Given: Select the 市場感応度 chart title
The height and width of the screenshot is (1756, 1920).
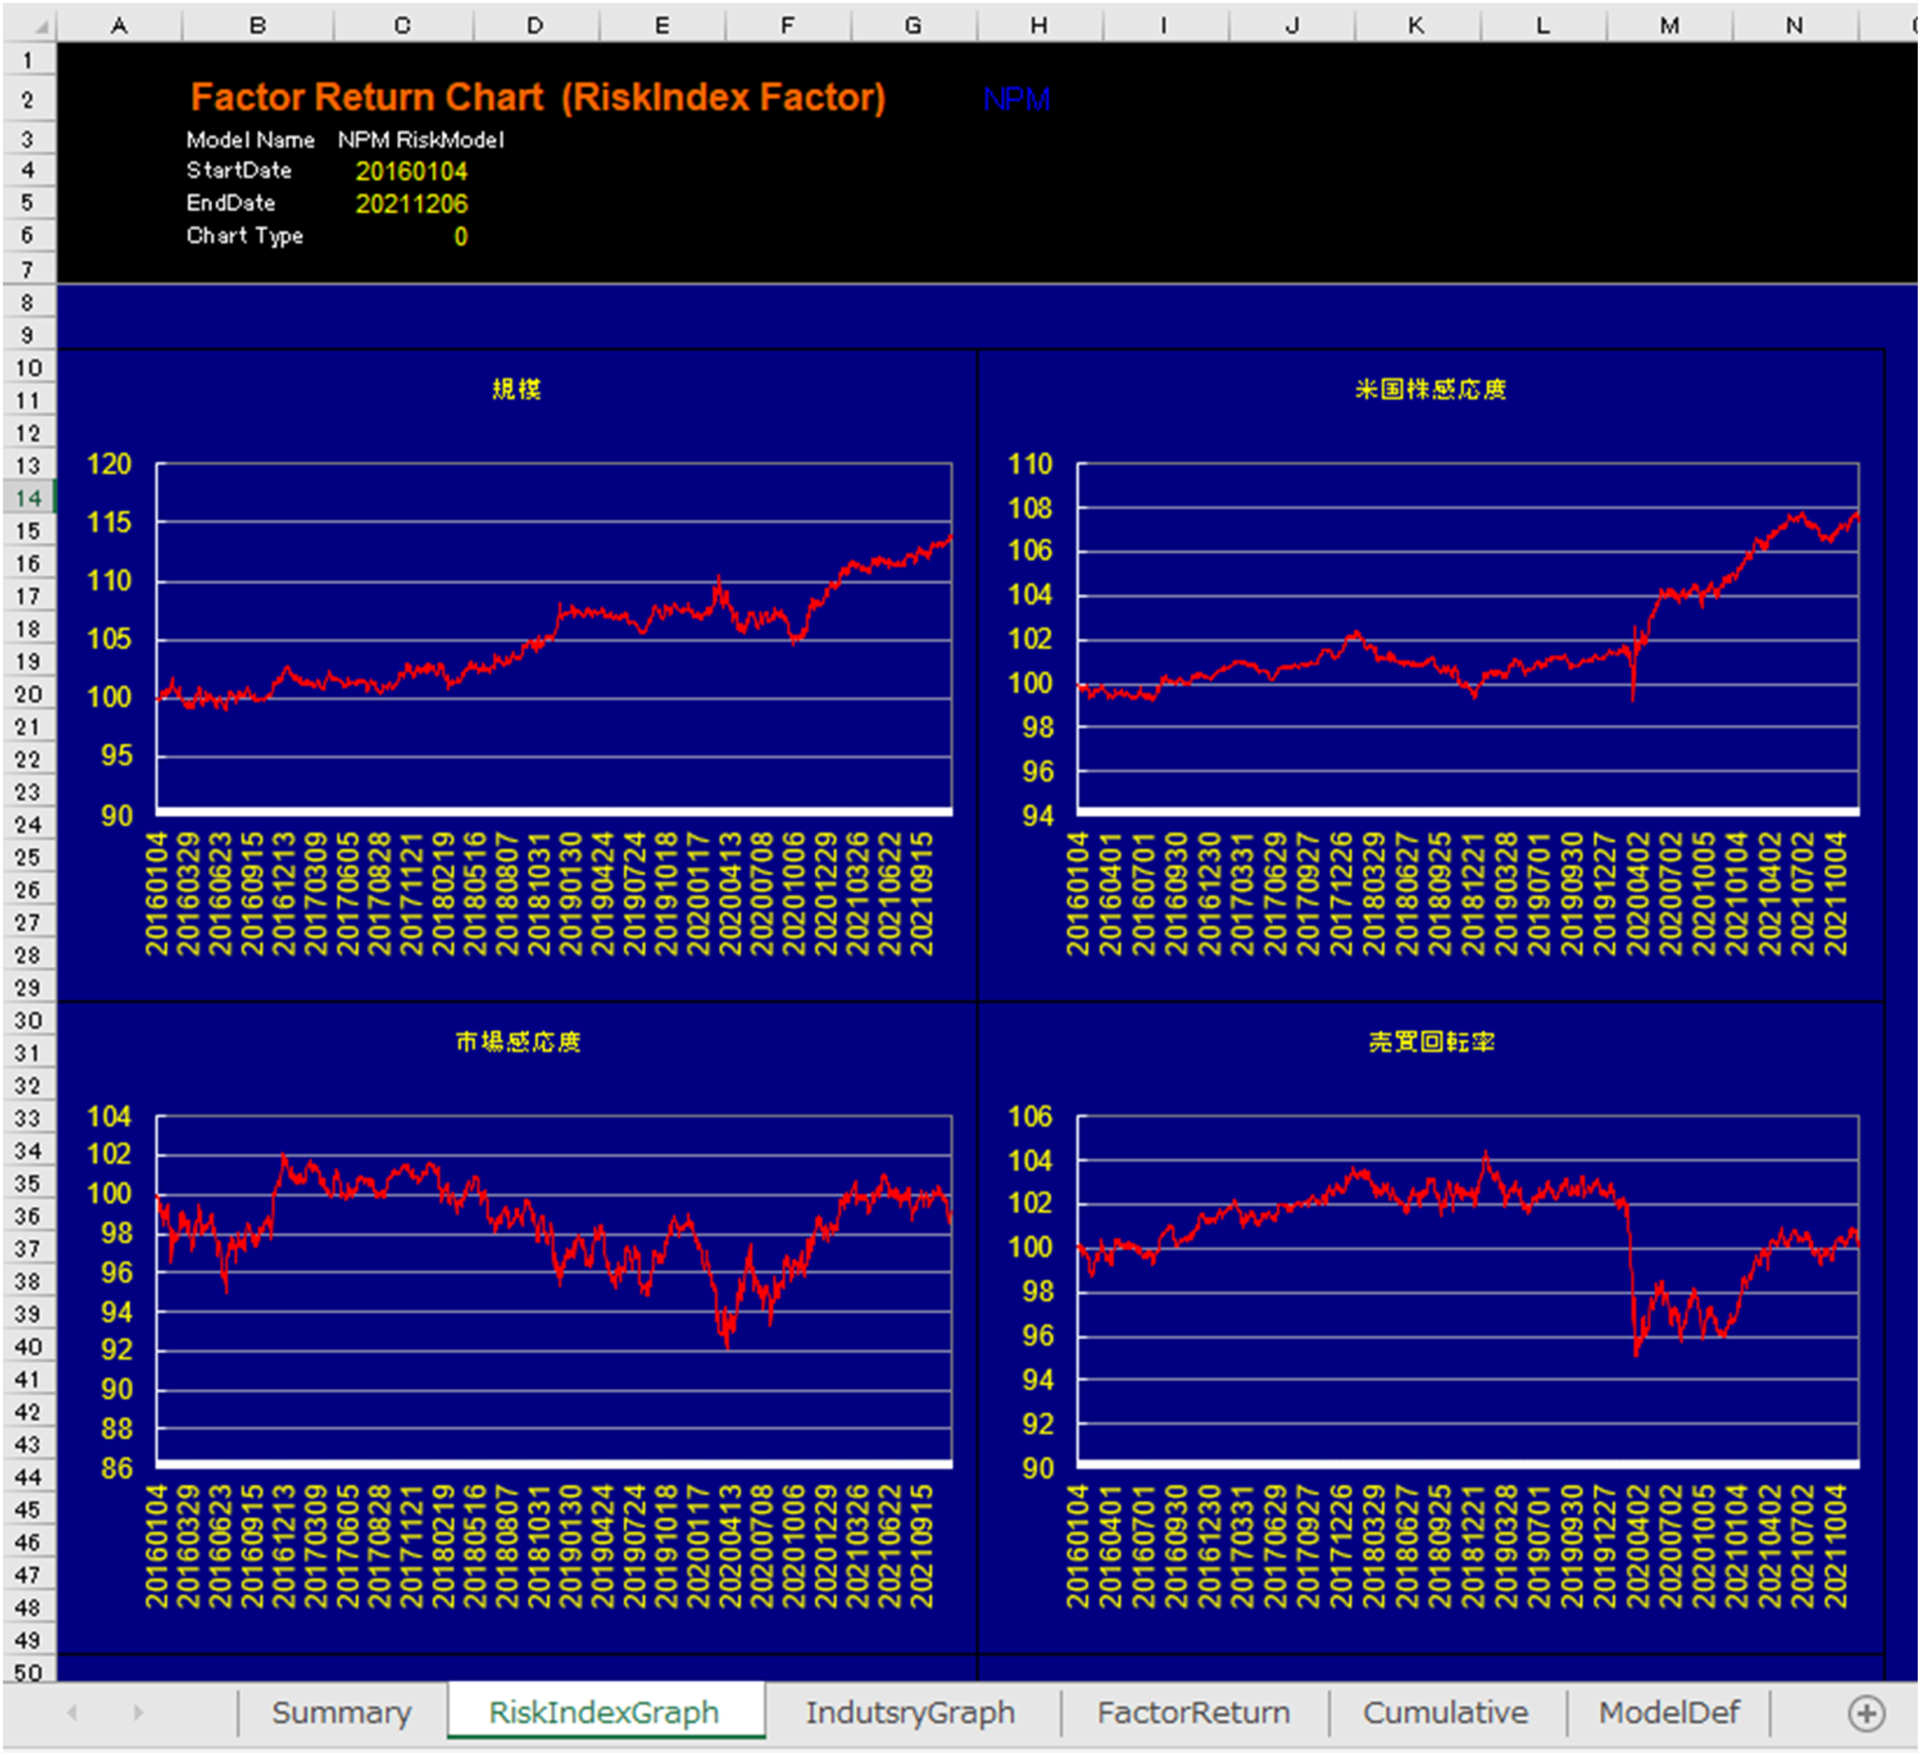Looking at the screenshot, I should pos(517,1042).
